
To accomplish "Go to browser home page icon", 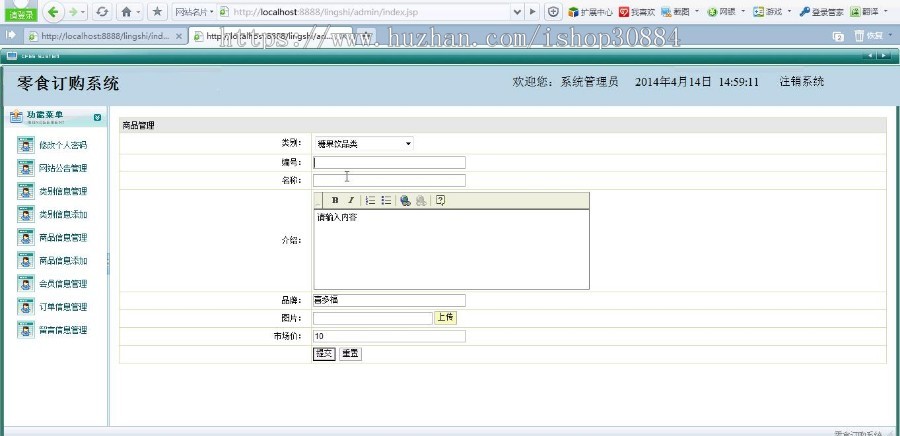I will click(x=126, y=11).
